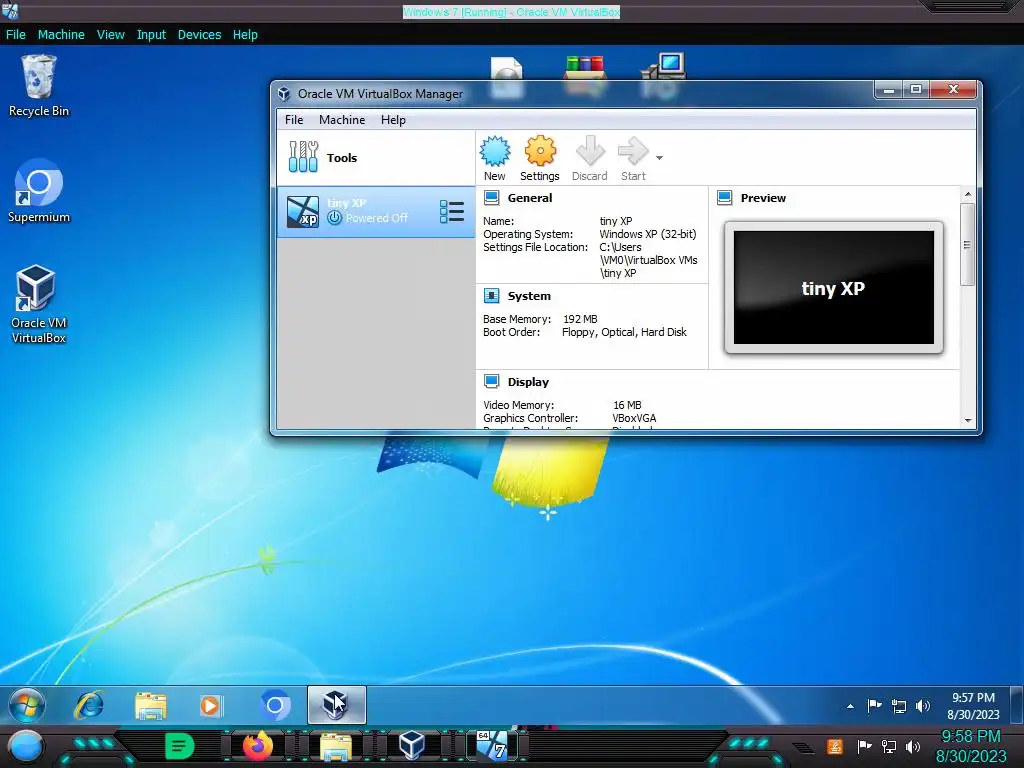This screenshot has height=768, width=1024.
Task: Open Machine menu in VirtualBox Manager
Action: pos(342,120)
